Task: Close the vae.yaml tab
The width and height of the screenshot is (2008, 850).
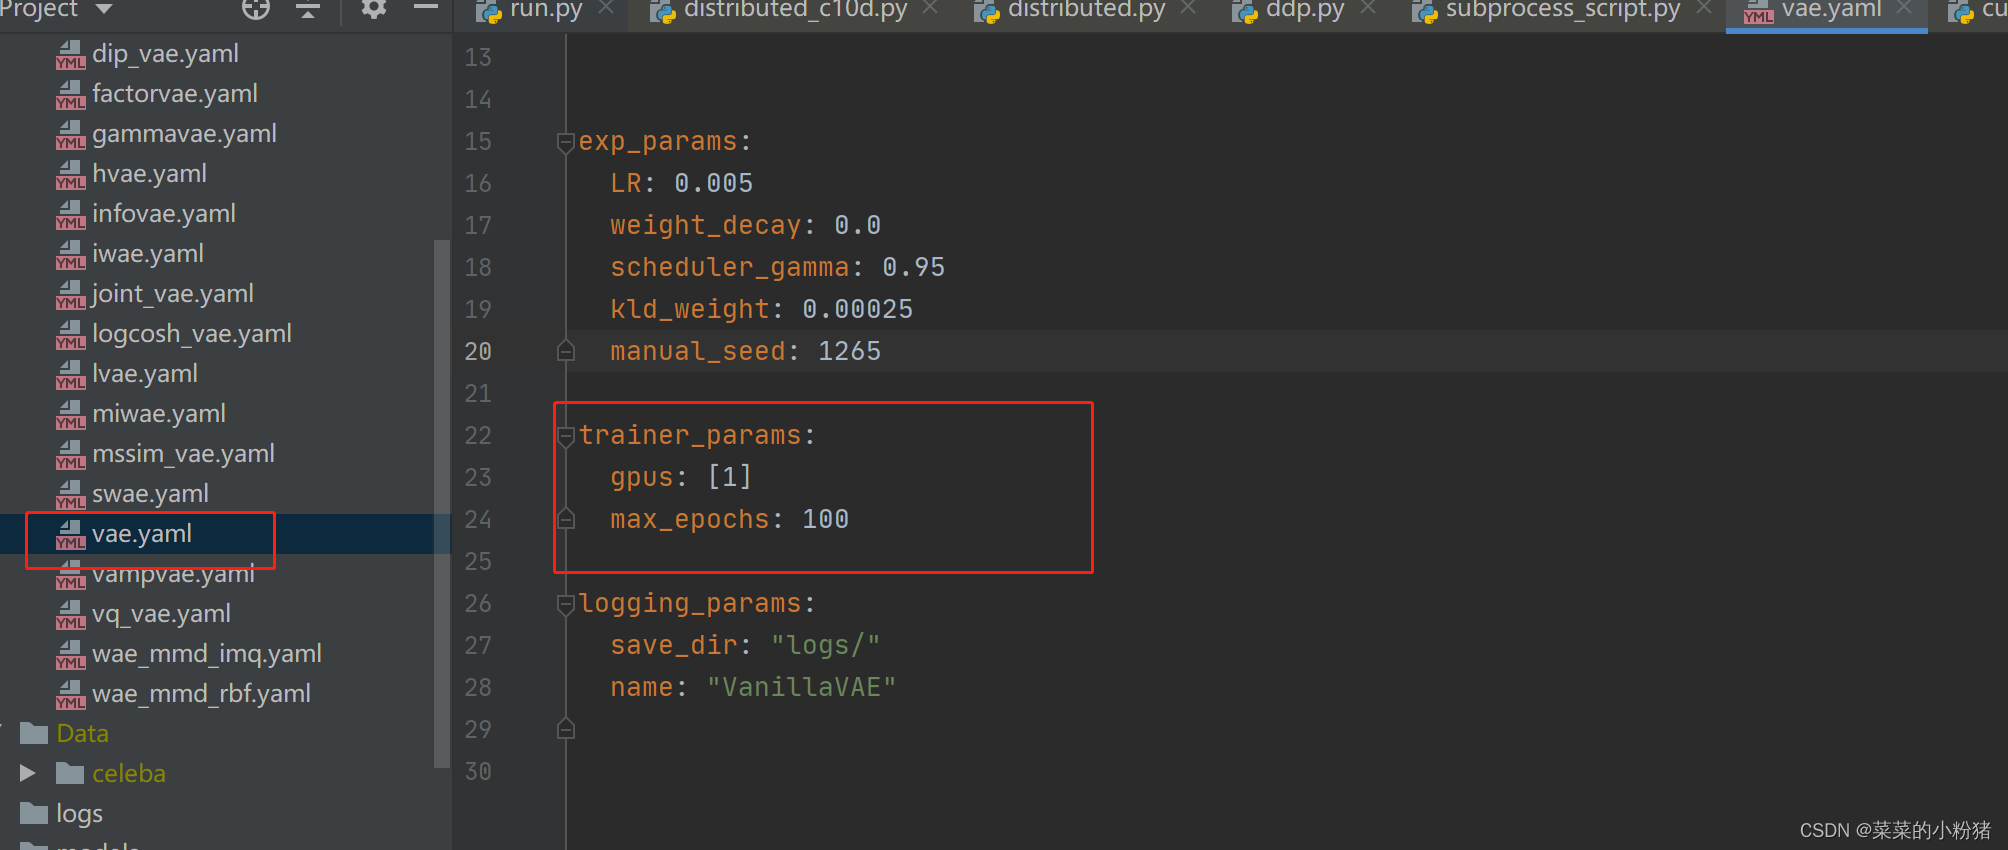Action: click(x=1904, y=8)
